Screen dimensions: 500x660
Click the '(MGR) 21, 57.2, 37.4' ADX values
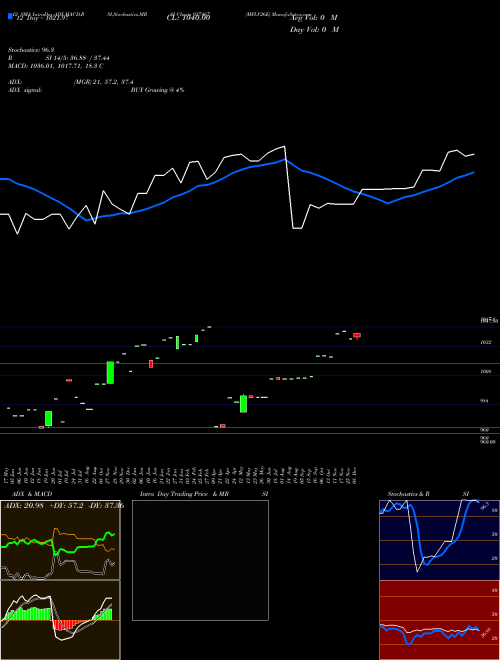(x=103, y=82)
